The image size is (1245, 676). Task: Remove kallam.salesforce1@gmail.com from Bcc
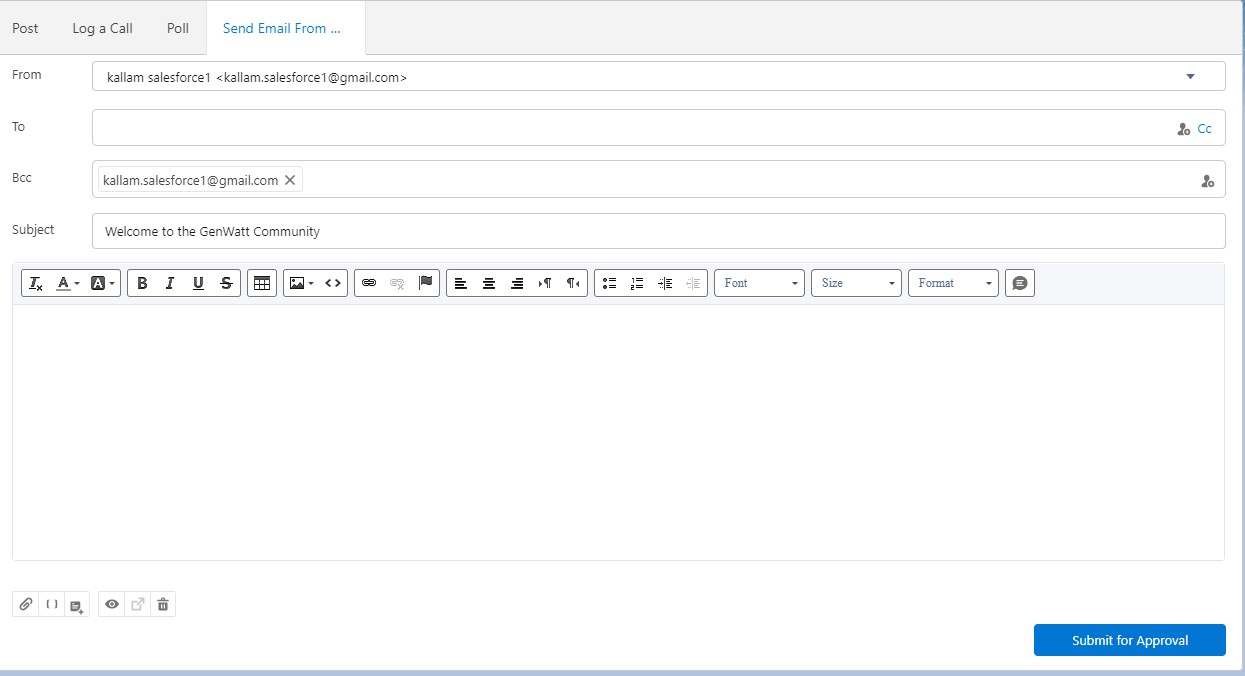click(290, 180)
